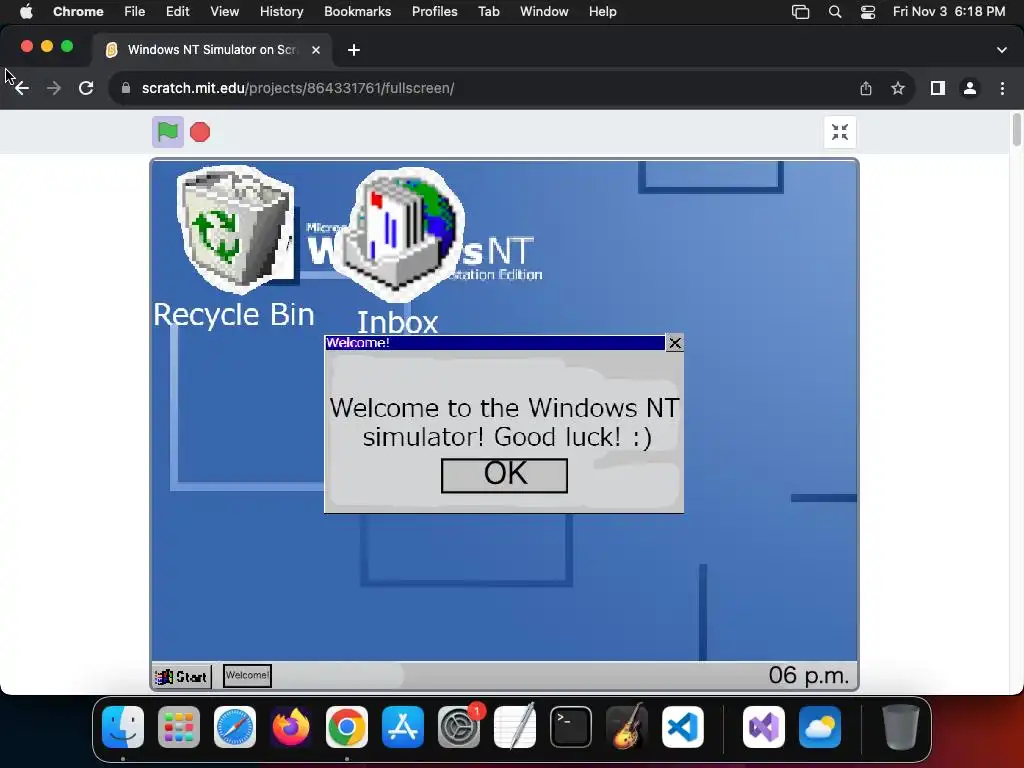This screenshot has height=768, width=1024.
Task: Bookmark this page with the star
Action: click(x=898, y=88)
